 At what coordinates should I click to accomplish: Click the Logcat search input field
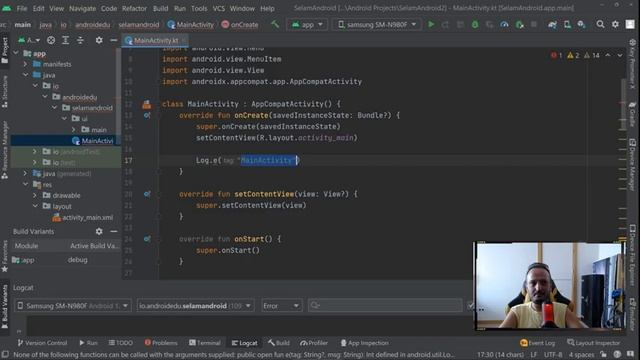[385, 306]
